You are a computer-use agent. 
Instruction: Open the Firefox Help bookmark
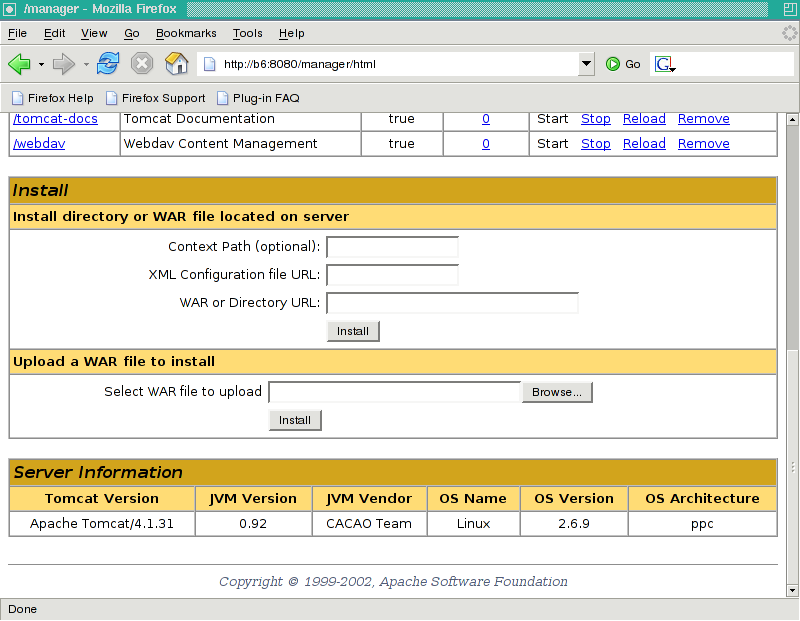pos(53,98)
